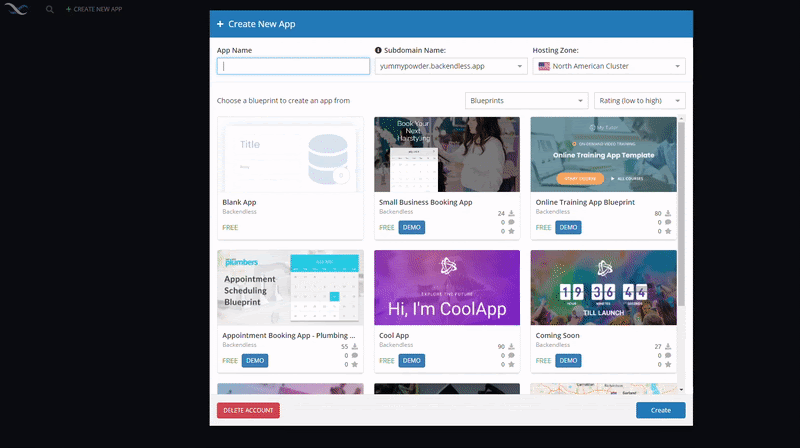Click the Backendless logo icon
This screenshot has height=448, width=800.
pos(18,9)
